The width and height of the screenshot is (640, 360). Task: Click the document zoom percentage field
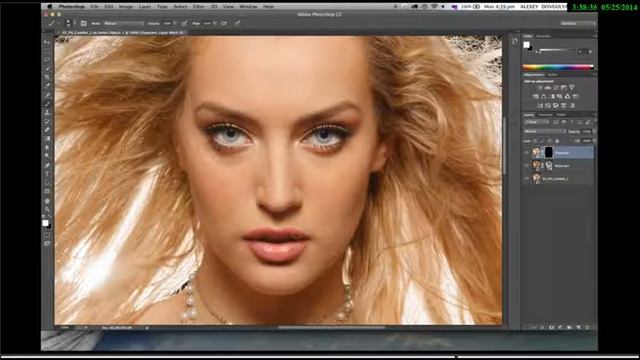pos(64,327)
